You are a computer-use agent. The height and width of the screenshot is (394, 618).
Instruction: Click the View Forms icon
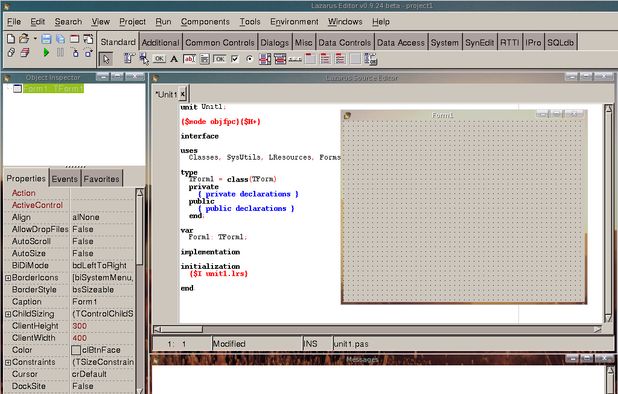(24, 52)
